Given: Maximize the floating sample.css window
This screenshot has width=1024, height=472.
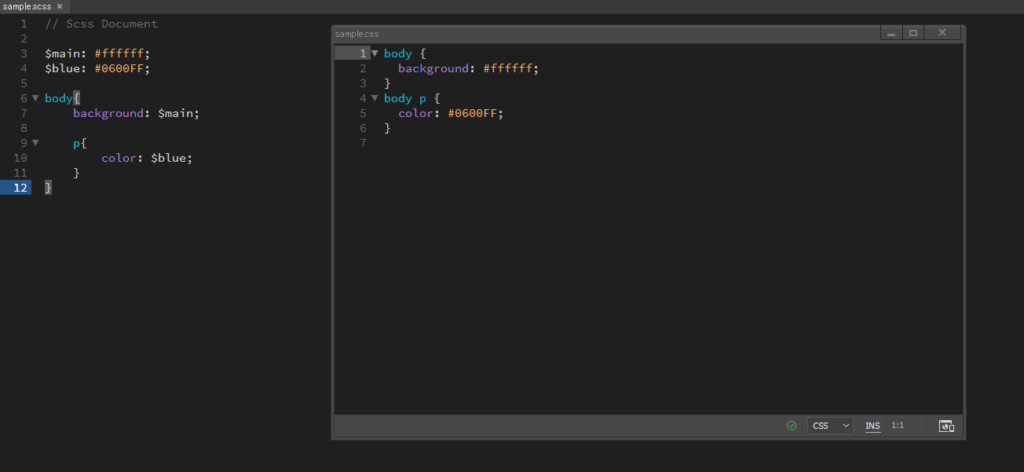Looking at the screenshot, I should point(913,33).
